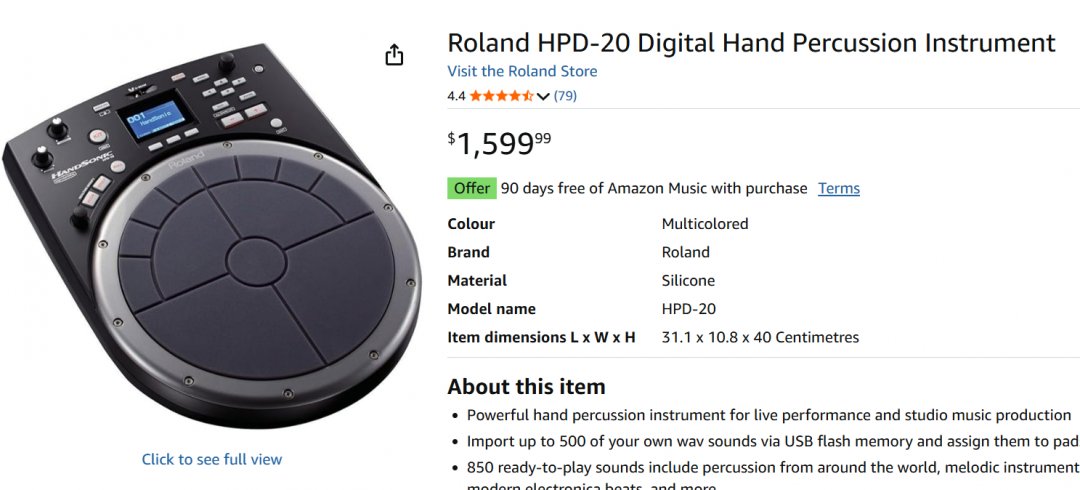Click the Silicone material value

pos(688,281)
